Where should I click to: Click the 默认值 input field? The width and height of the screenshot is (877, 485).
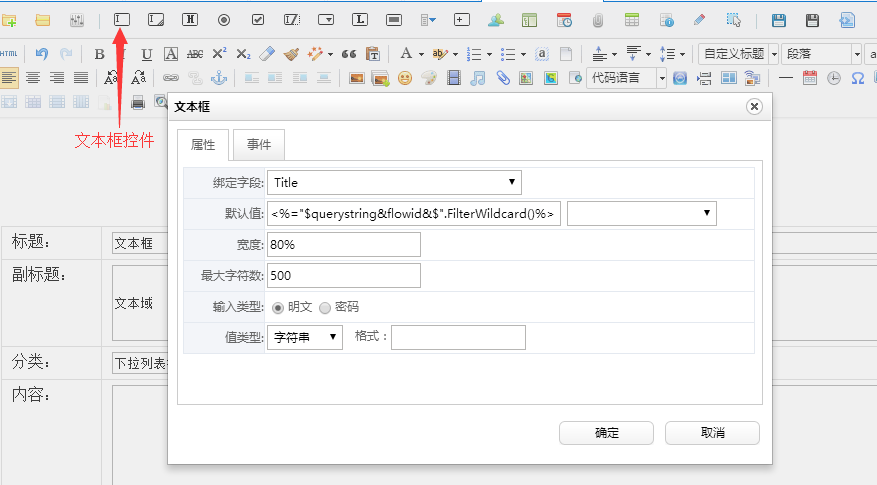click(414, 213)
